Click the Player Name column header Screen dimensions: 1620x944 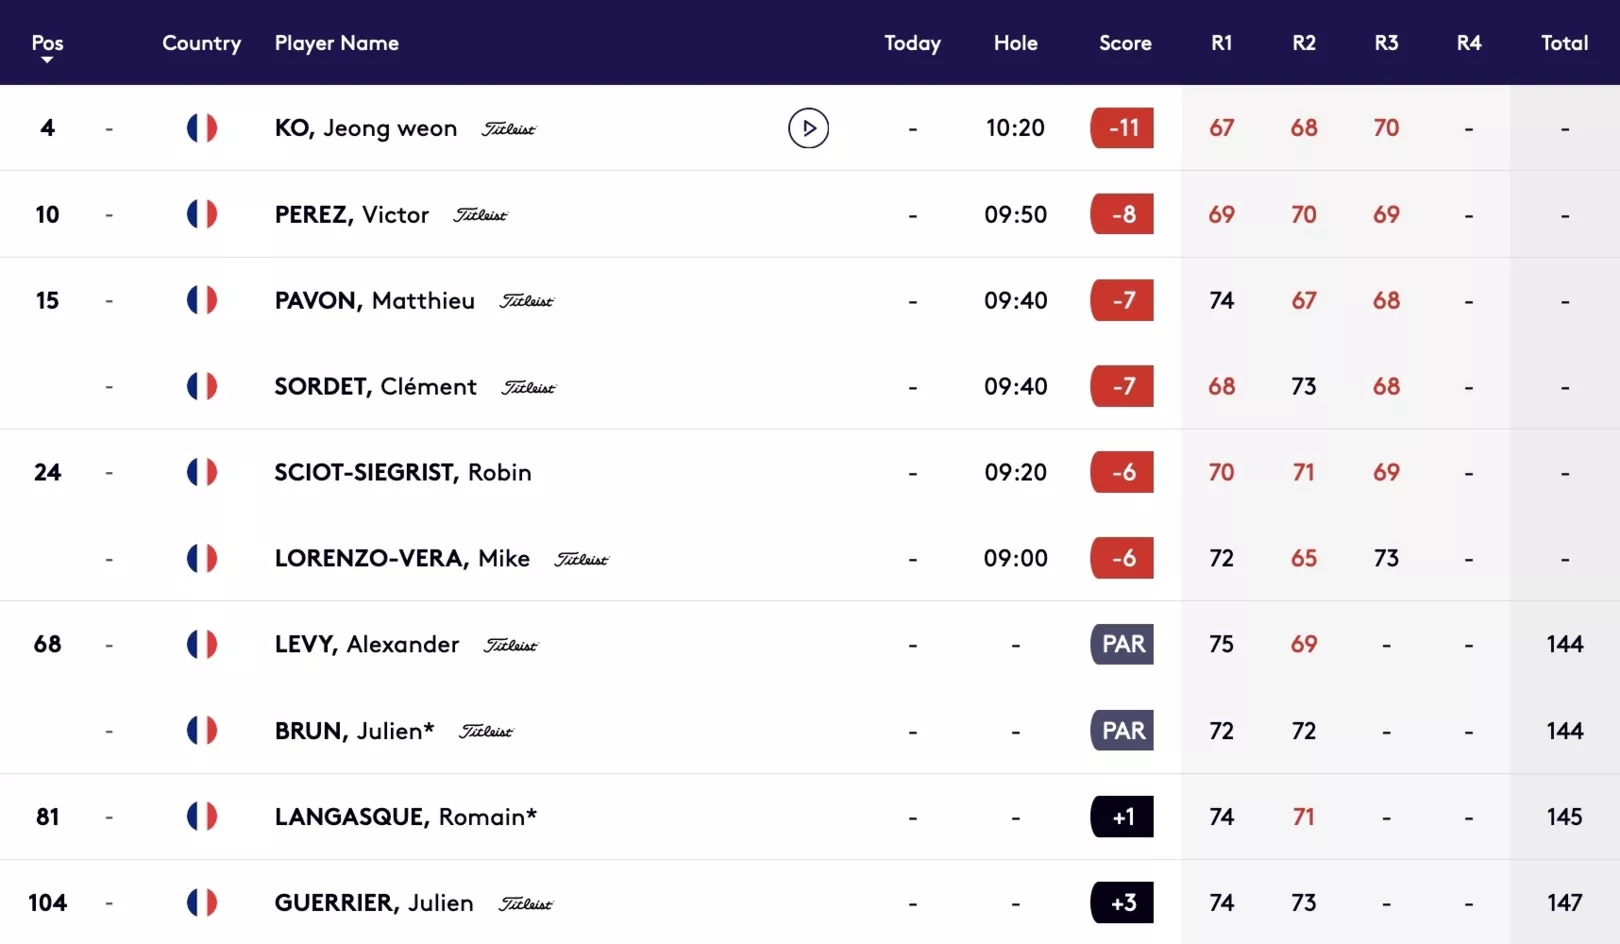point(337,43)
